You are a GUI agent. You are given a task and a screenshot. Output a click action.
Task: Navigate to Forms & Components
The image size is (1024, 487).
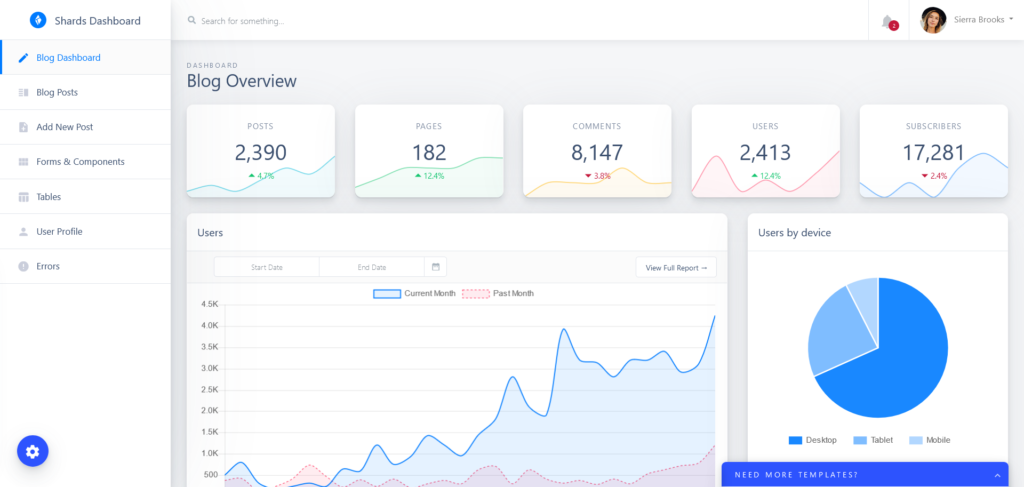[86, 162]
